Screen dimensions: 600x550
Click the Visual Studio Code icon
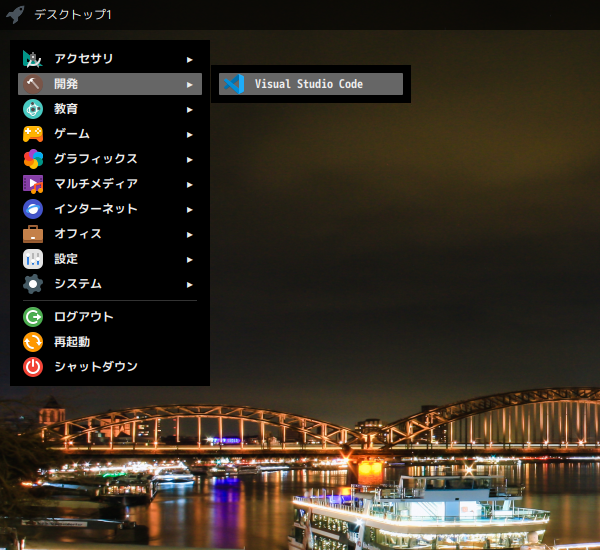click(234, 84)
